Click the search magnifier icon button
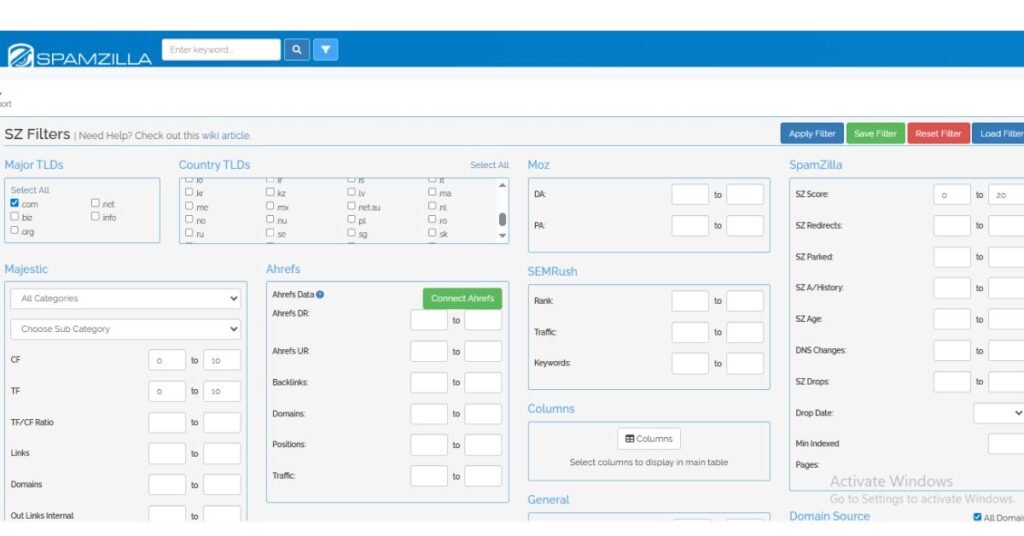Screen dimensions: 1024x536 (296, 50)
